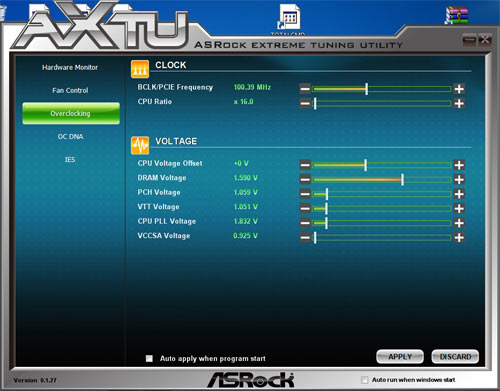Image resolution: width=500 pixels, height=391 pixels.
Task: Decrease PCH Voltage via minus button
Action: point(305,194)
